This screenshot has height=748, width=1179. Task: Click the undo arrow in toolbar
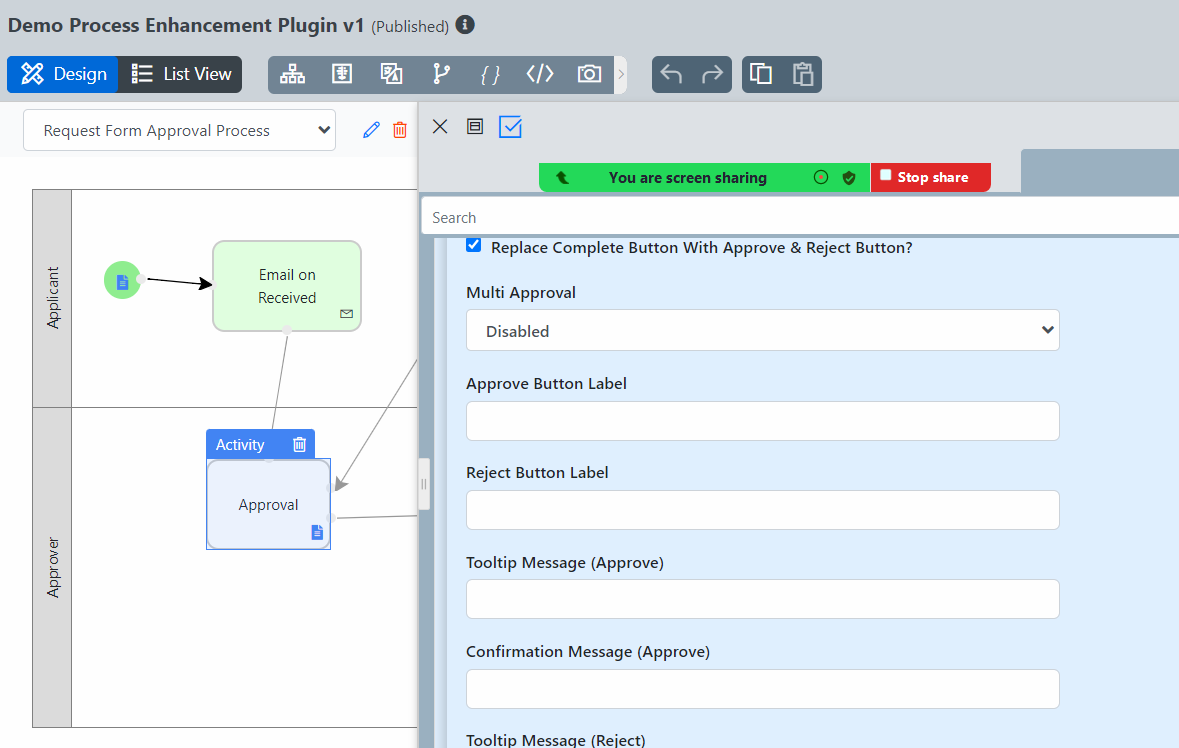pos(672,75)
